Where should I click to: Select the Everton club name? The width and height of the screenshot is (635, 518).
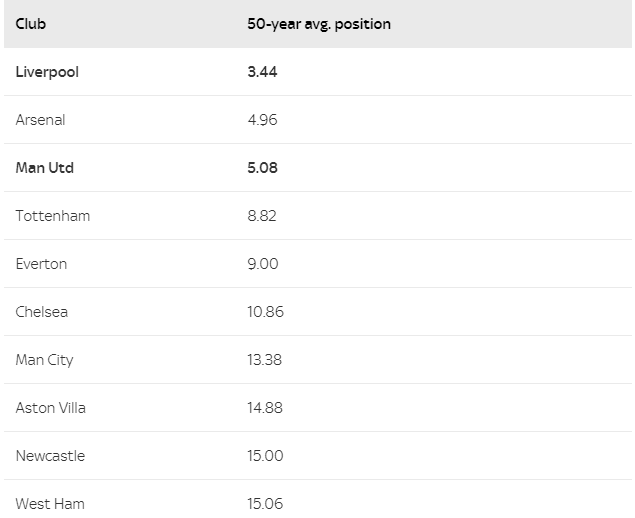point(41,264)
